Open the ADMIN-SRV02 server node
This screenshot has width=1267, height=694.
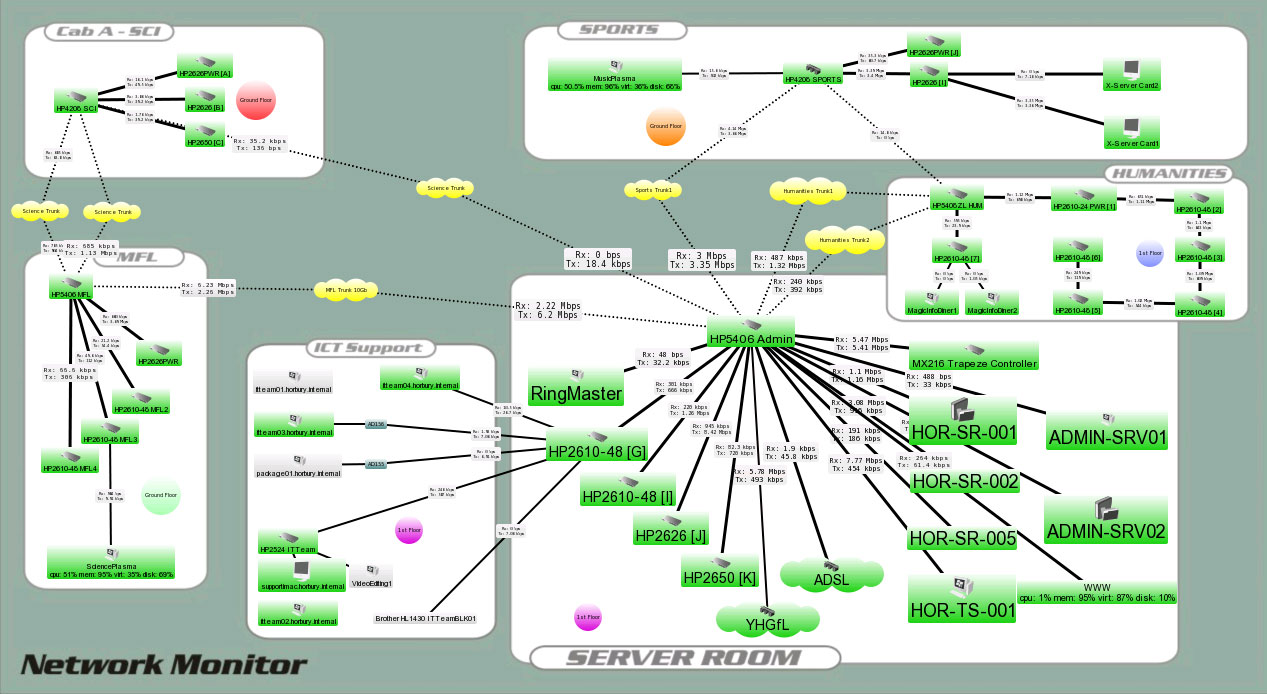tap(1106, 519)
